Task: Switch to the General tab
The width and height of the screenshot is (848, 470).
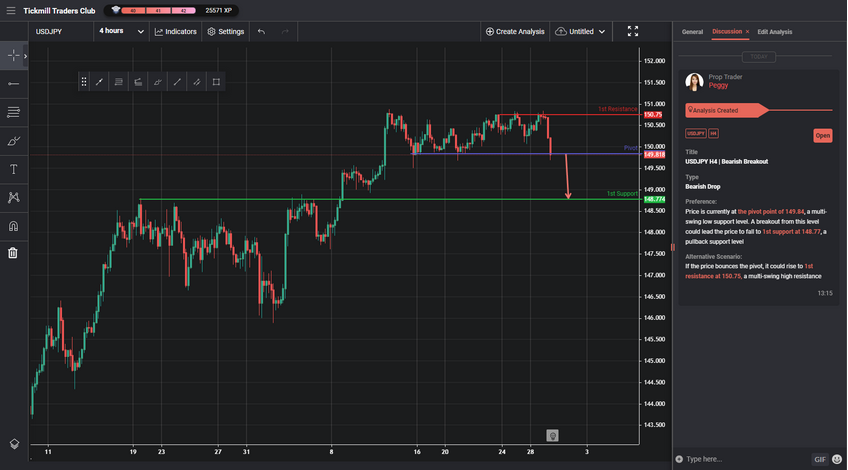Action: coord(692,32)
